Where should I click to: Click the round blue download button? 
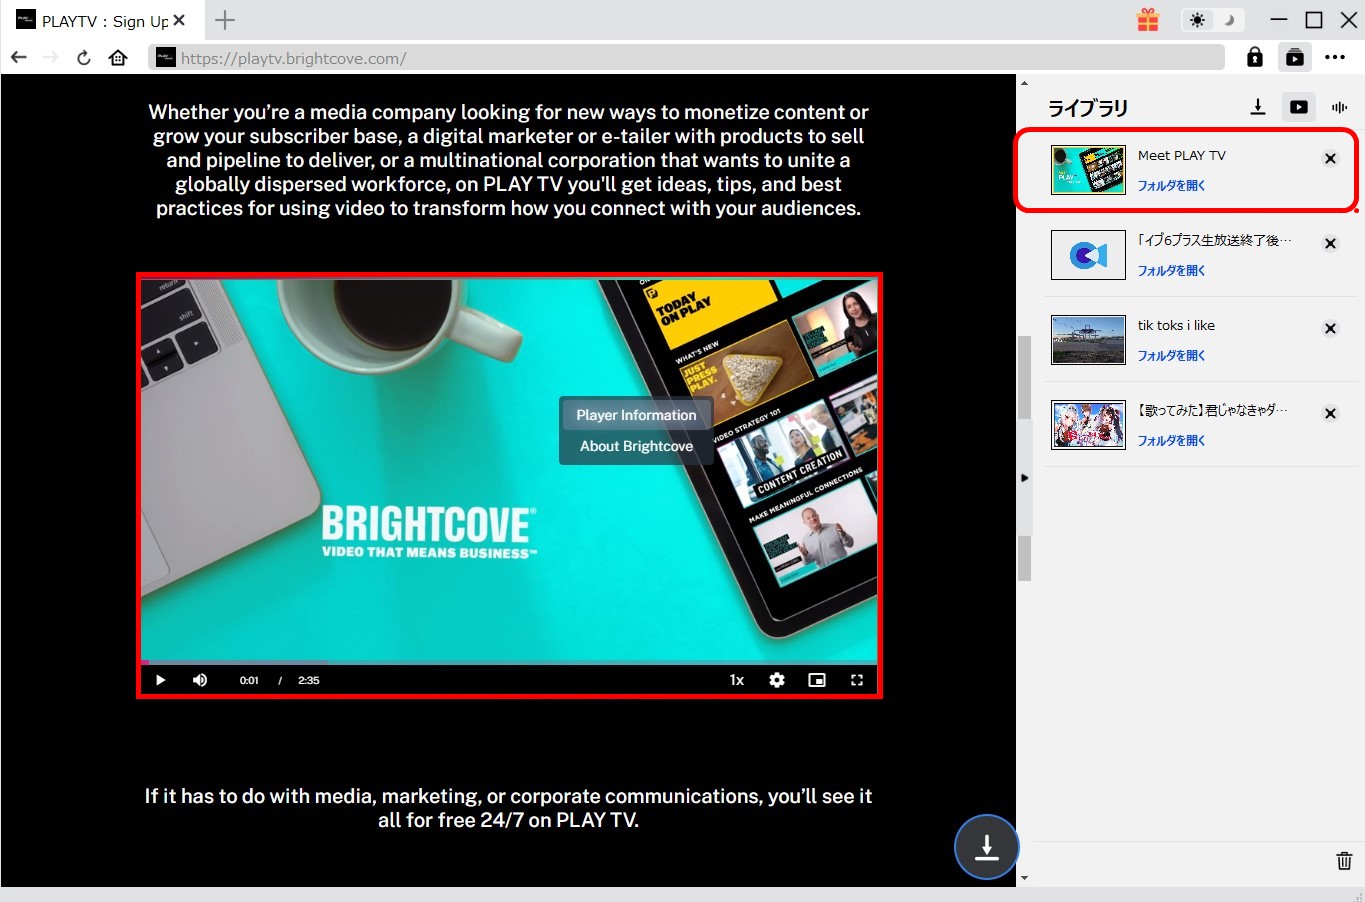(x=986, y=847)
